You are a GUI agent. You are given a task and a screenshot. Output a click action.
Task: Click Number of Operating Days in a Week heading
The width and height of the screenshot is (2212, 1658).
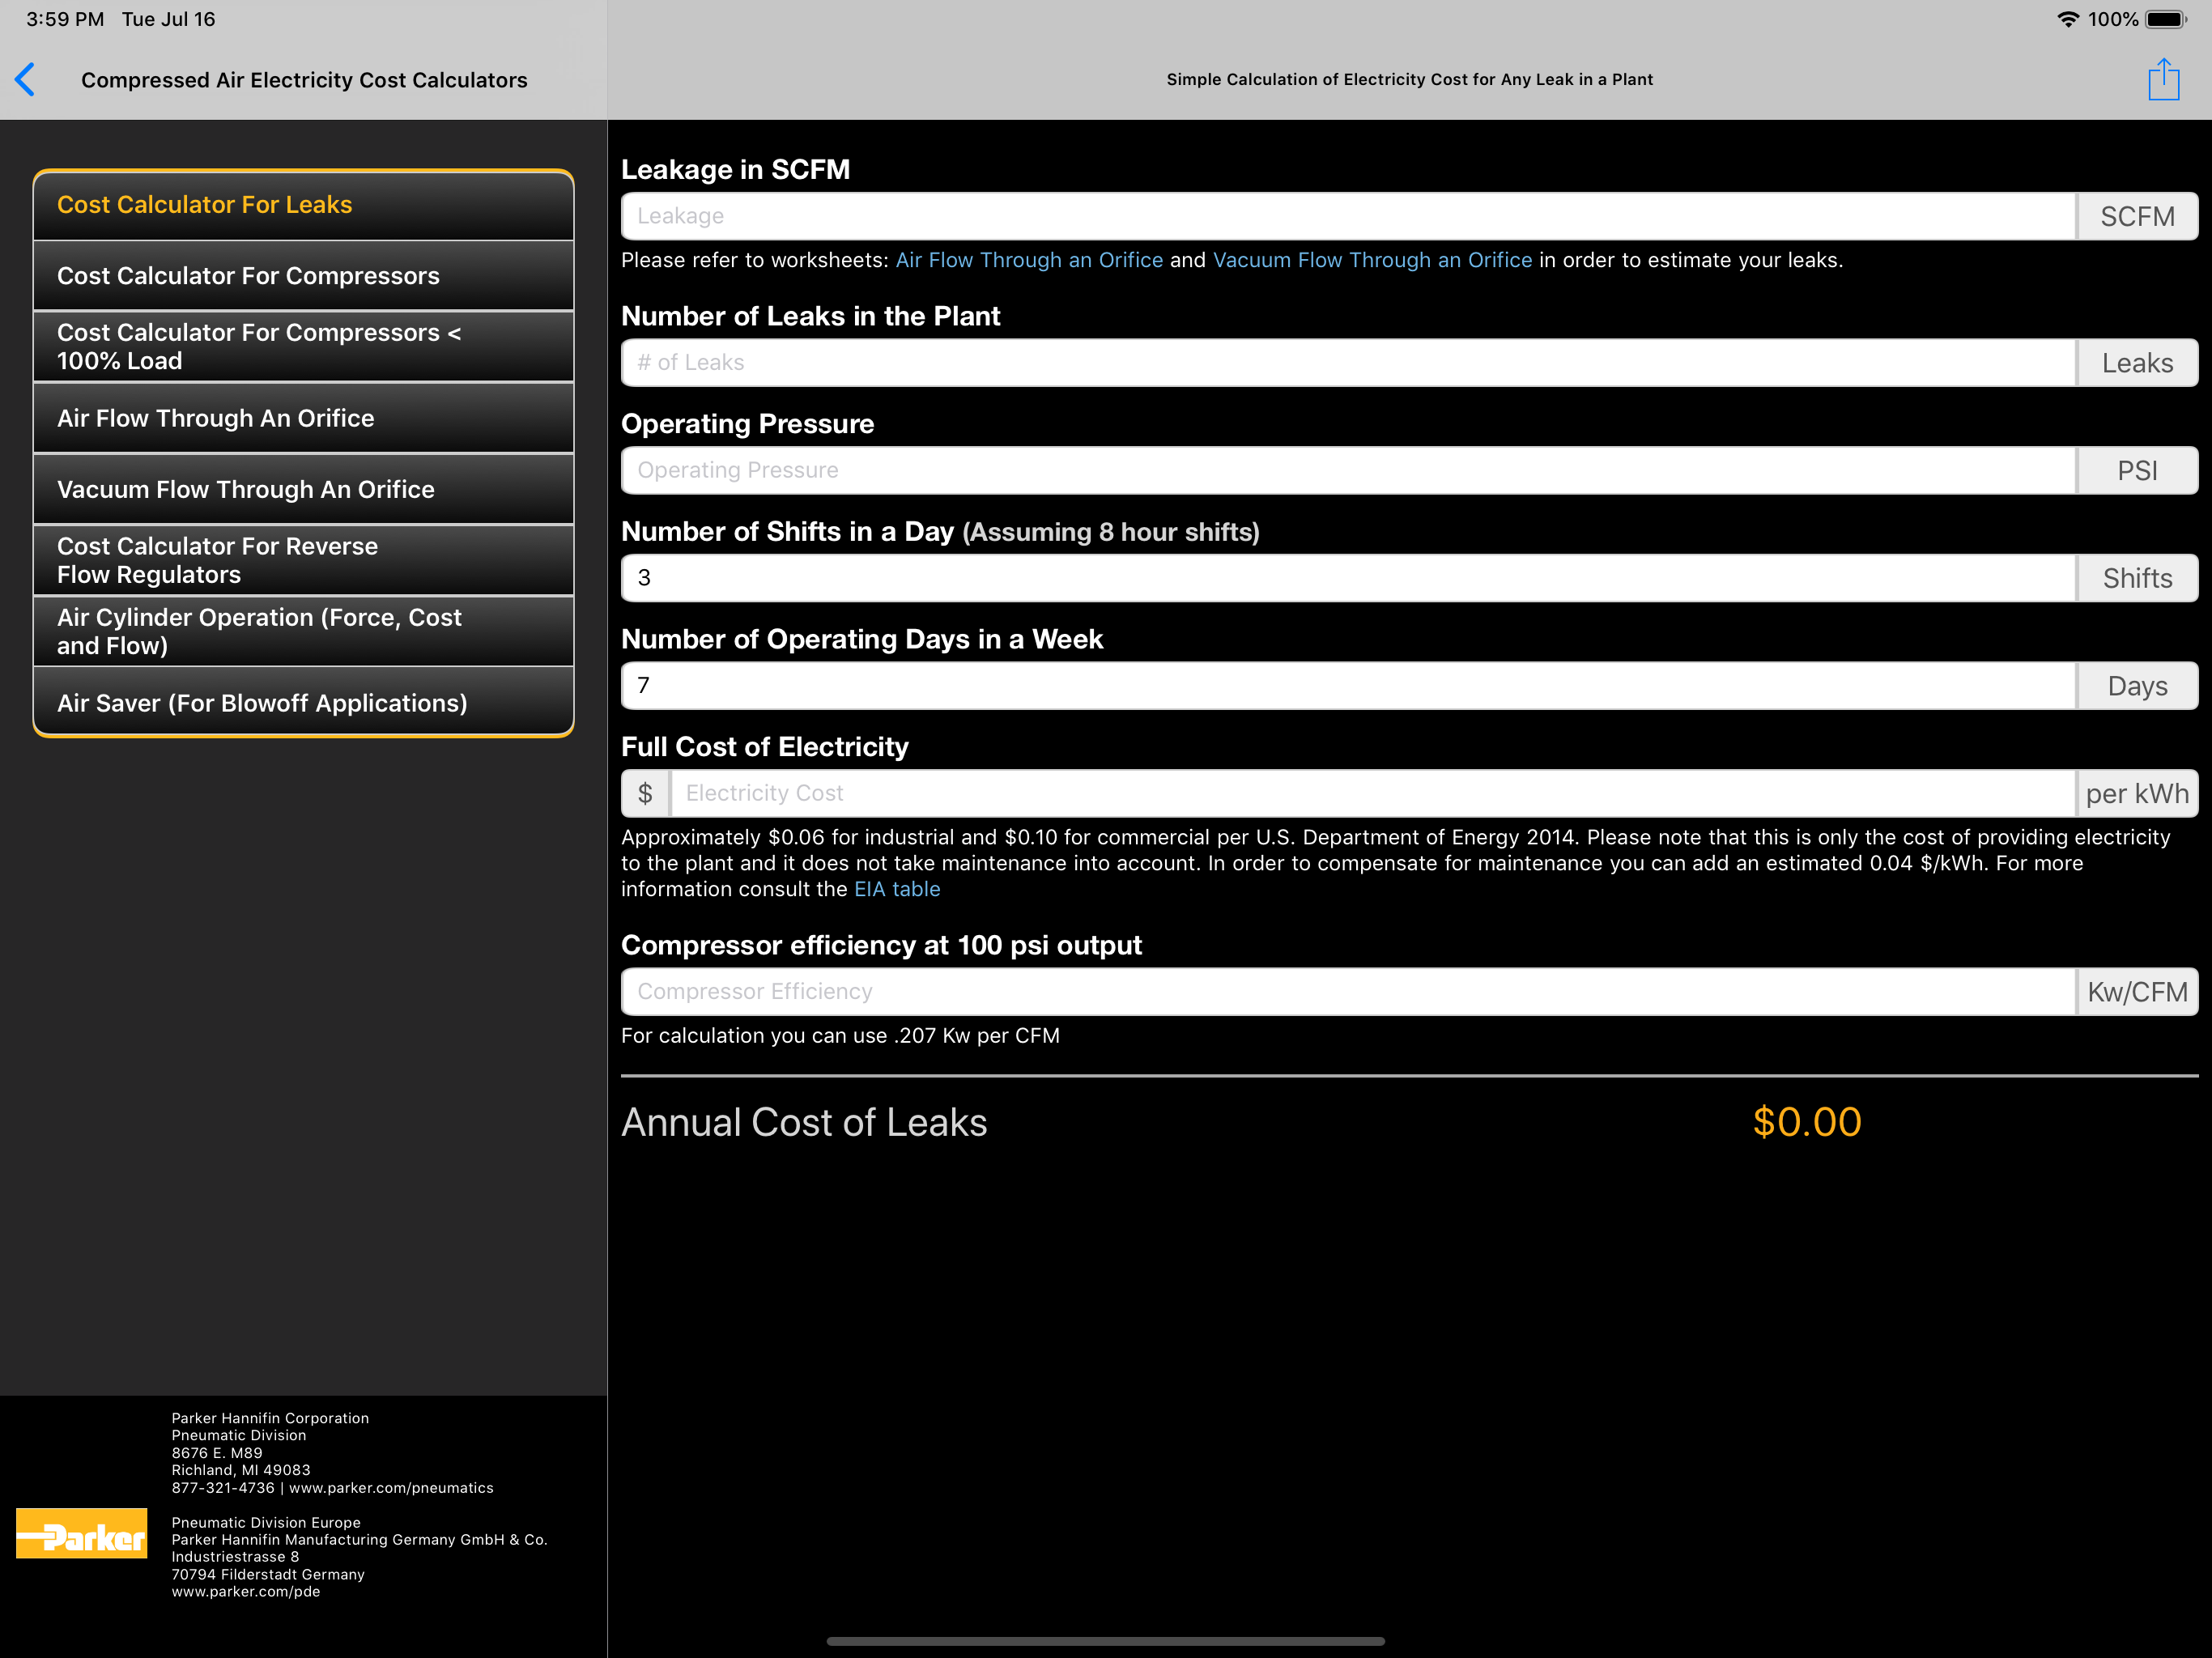(x=862, y=640)
